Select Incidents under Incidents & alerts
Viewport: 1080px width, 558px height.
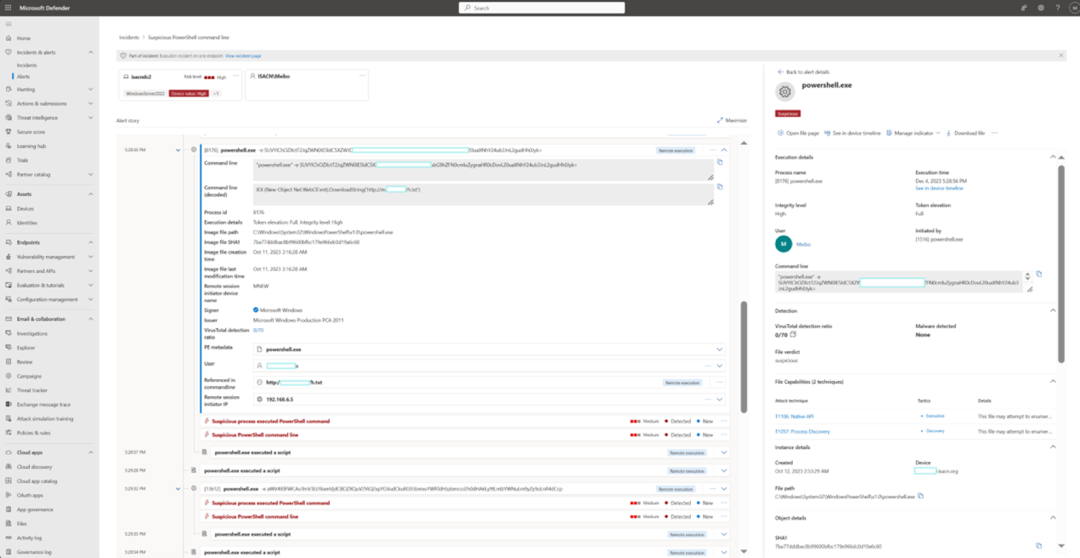[x=27, y=65]
